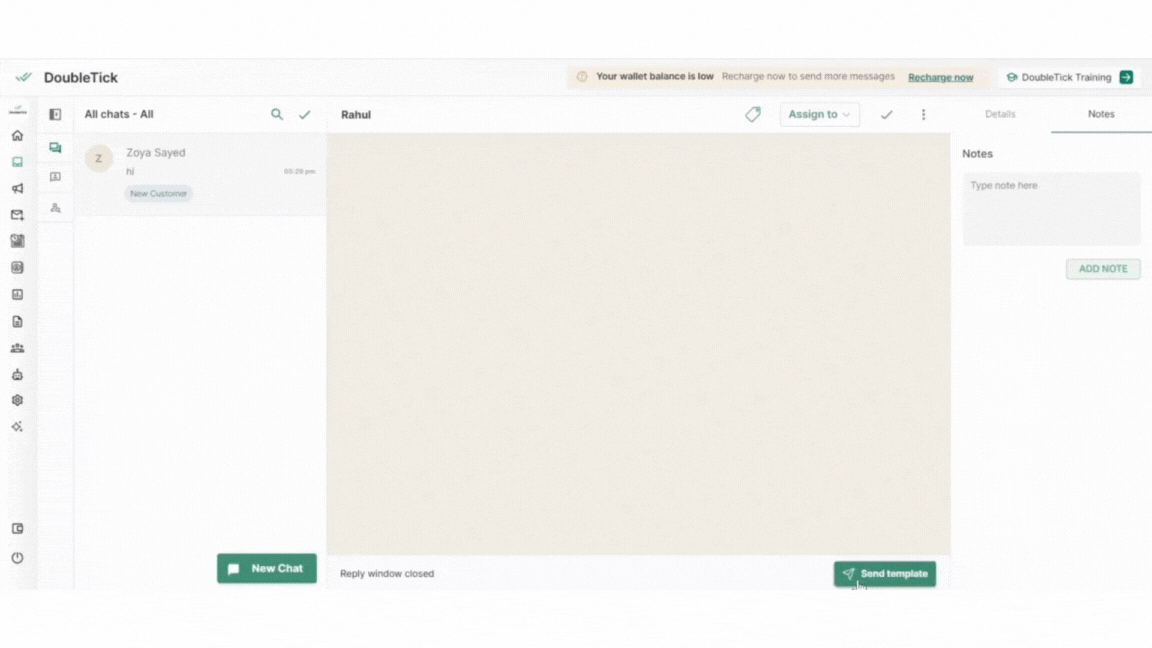Click the tag icon in Rahul chat header
Image resolution: width=1152 pixels, height=648 pixels.
point(753,115)
